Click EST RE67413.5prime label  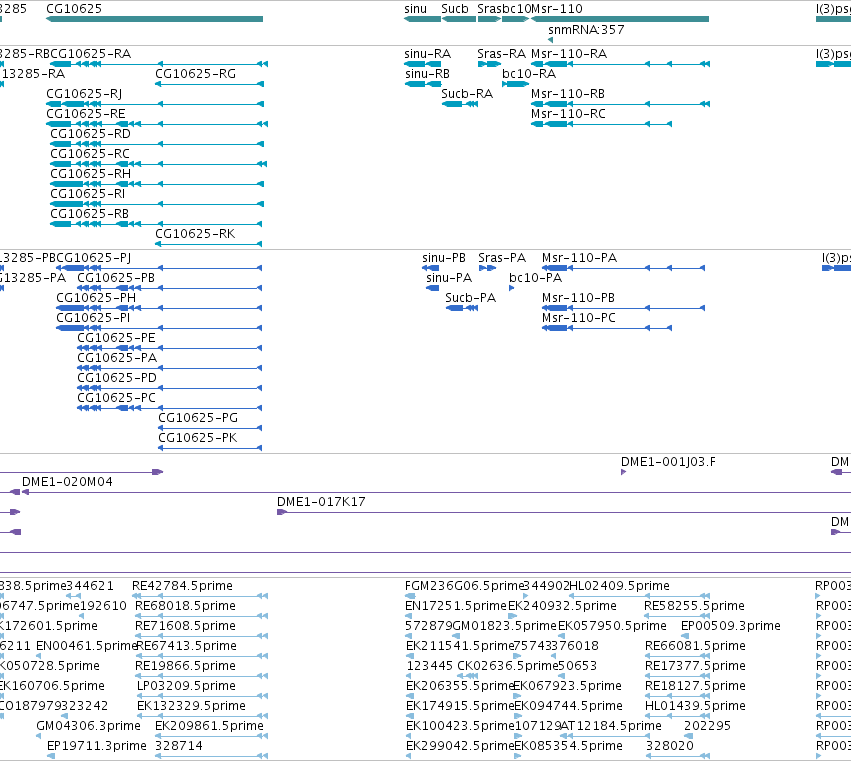click(187, 646)
